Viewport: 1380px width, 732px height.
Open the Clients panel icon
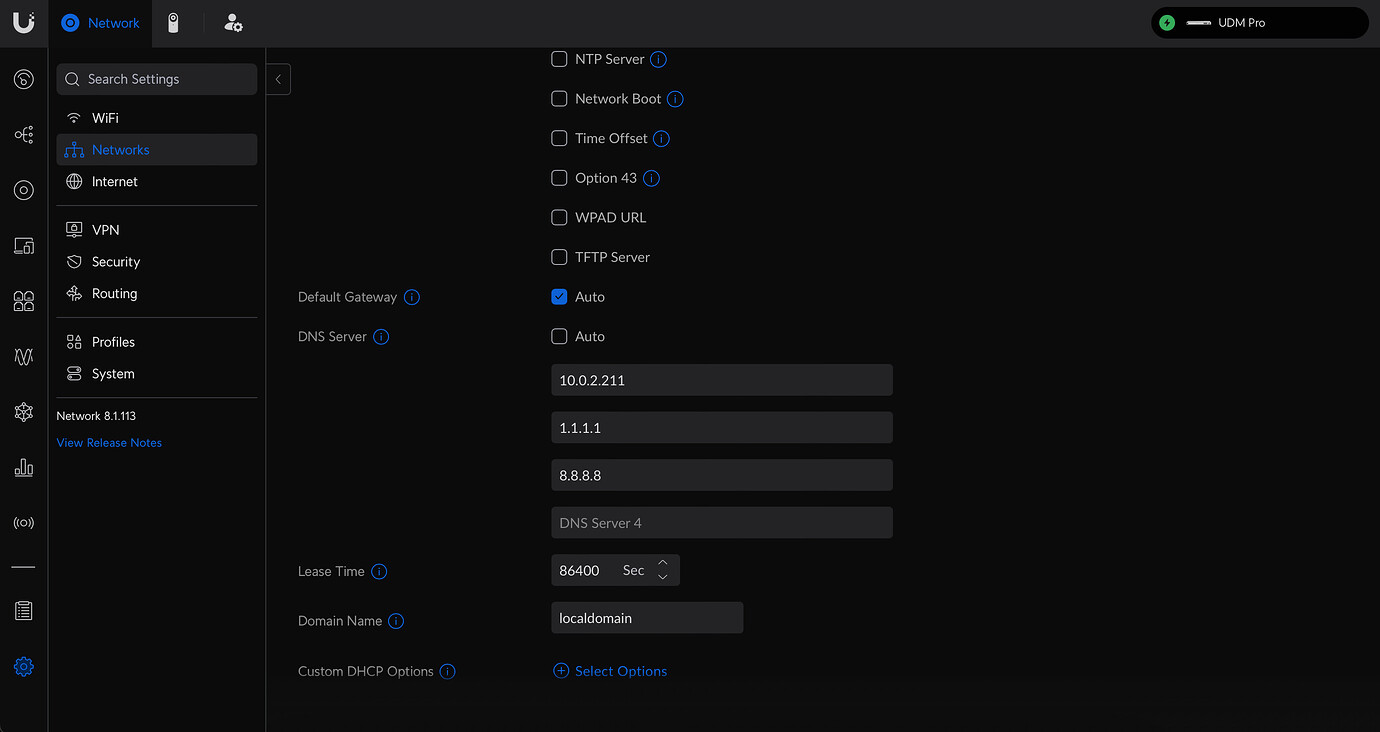23,300
